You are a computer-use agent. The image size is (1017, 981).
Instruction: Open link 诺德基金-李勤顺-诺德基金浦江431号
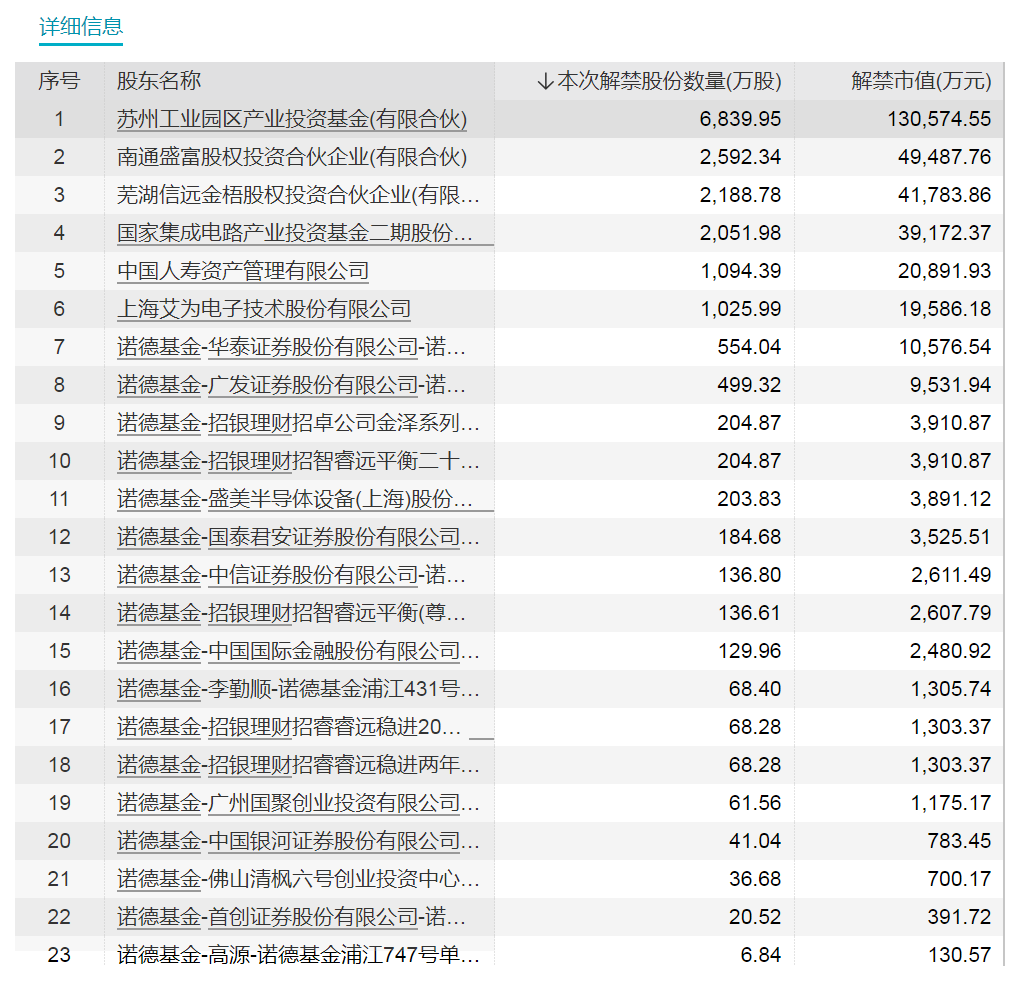298,689
